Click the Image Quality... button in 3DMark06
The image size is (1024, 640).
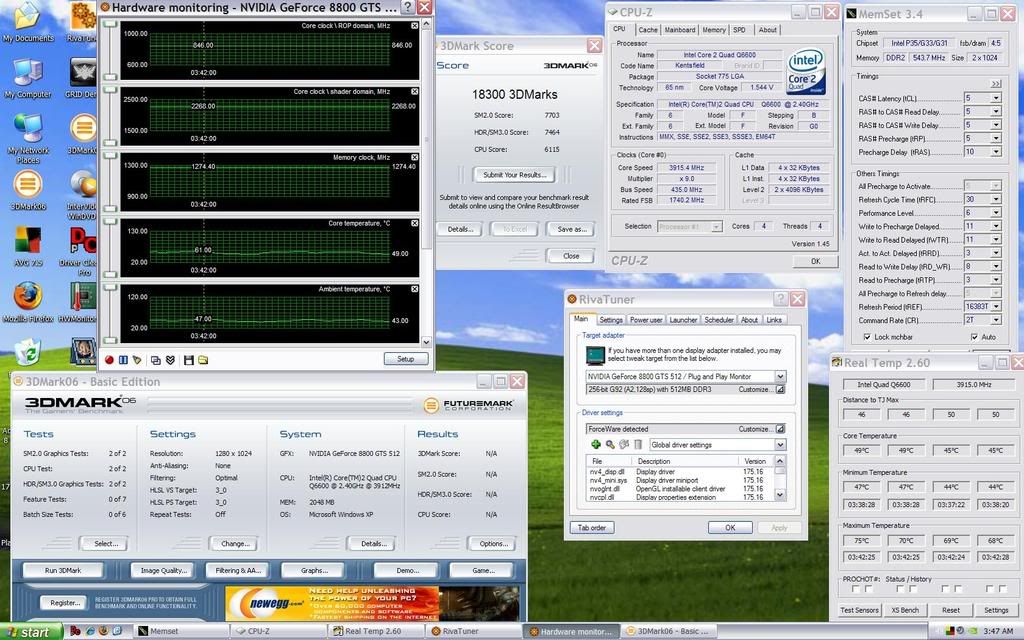pyautogui.click(x=163, y=570)
